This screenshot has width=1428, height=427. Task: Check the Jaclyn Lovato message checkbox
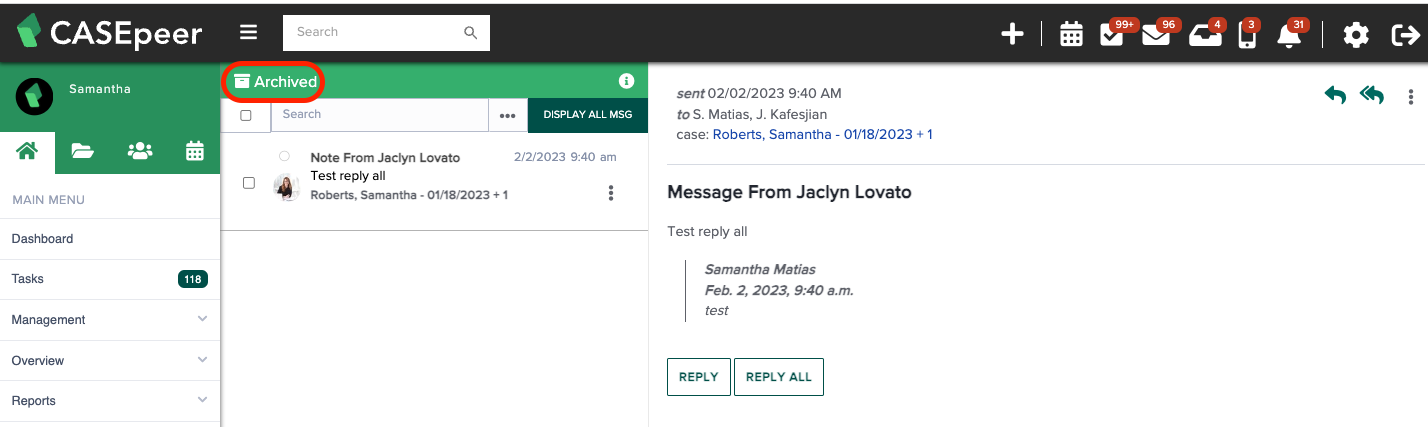(x=249, y=183)
